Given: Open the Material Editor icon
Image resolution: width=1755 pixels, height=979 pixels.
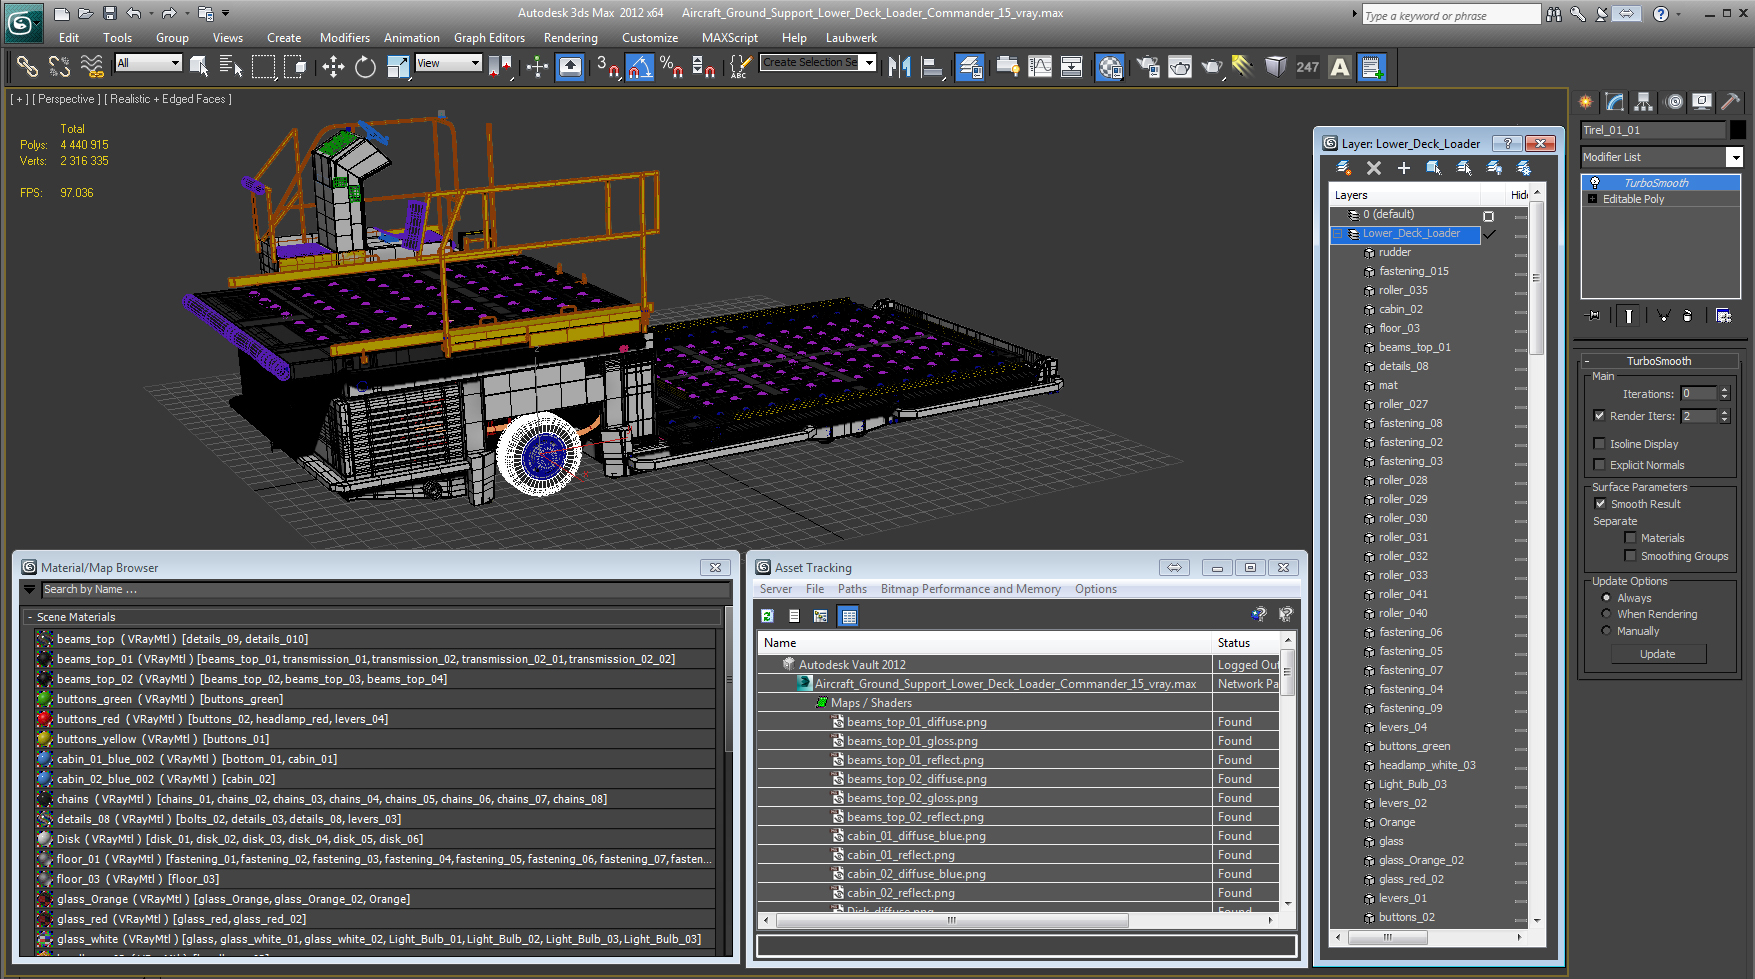Looking at the screenshot, I should click(x=1110, y=67).
